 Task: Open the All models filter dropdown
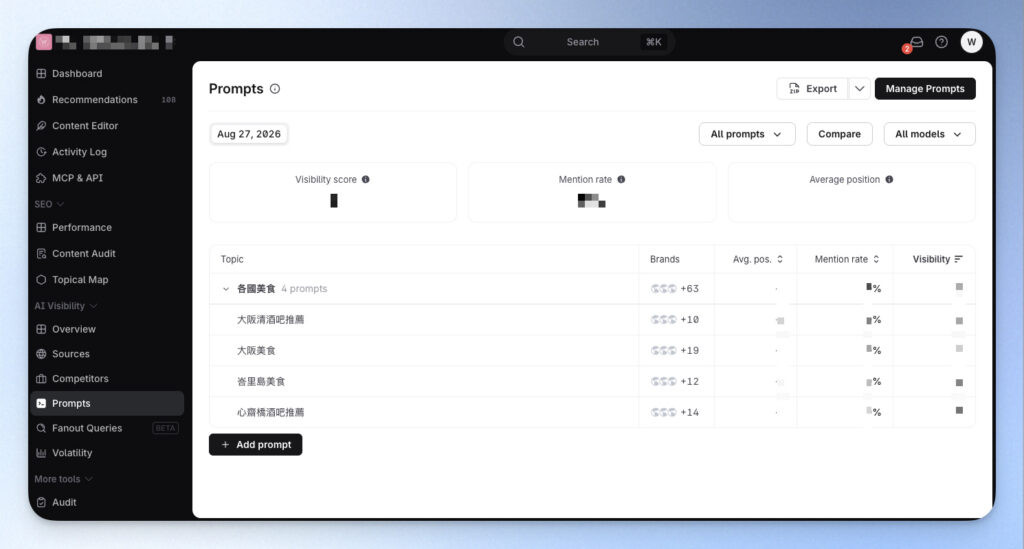pos(929,134)
